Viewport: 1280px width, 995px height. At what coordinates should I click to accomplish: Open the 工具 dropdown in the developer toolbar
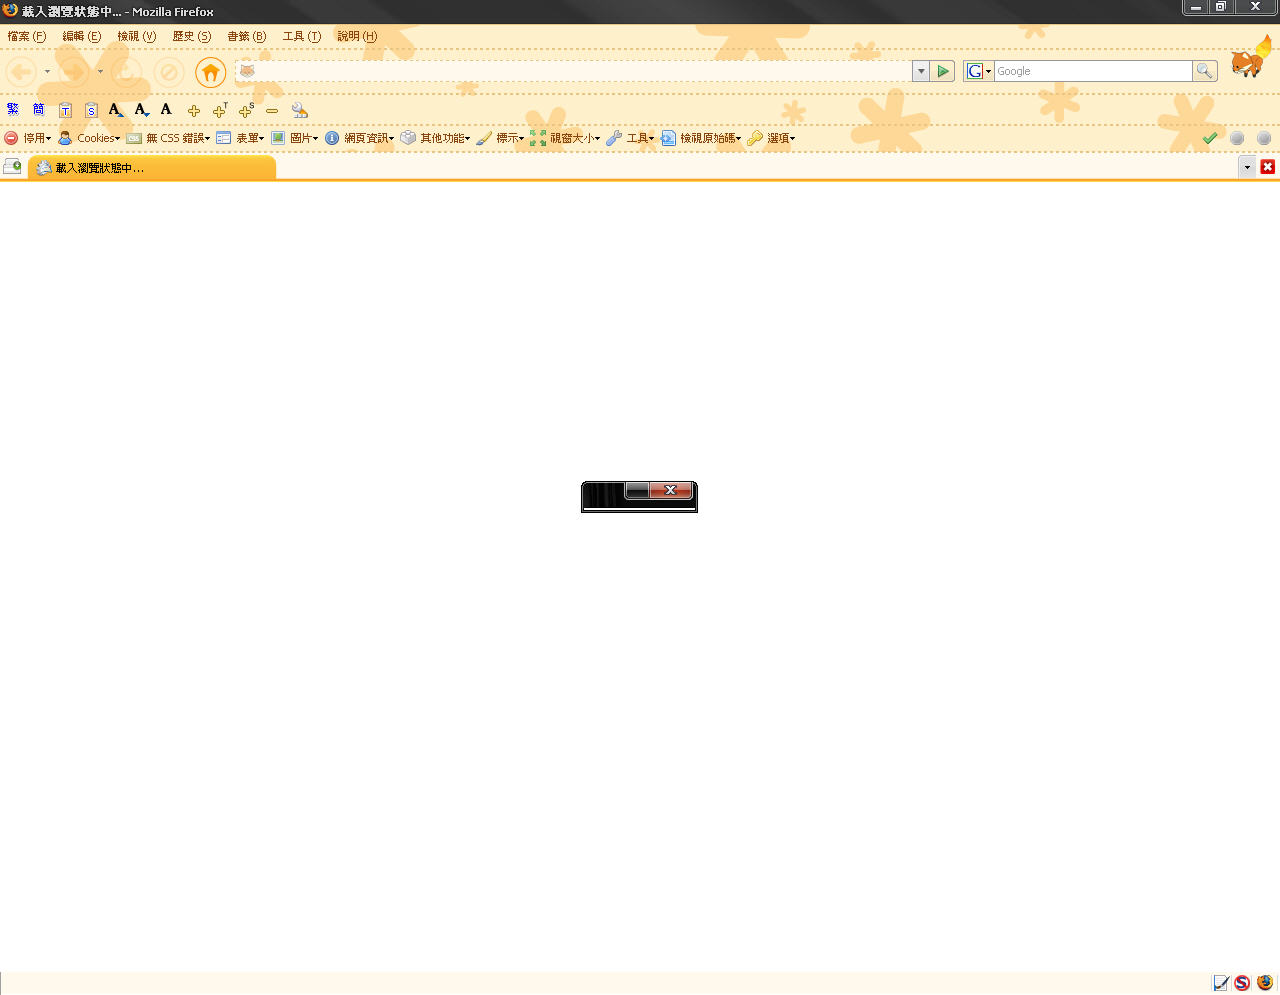click(x=630, y=138)
